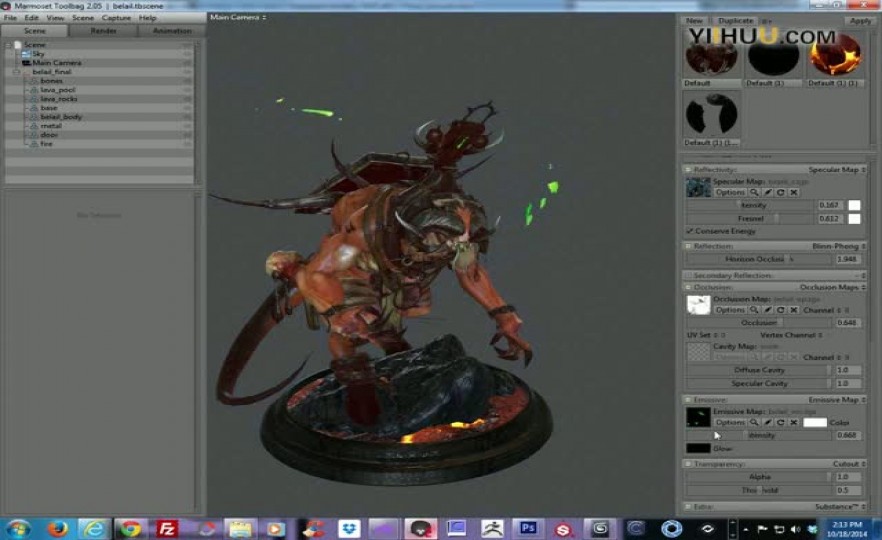Image resolution: width=882 pixels, height=540 pixels.
Task: Click the Occlusion Map magnifier icon
Action: (754, 310)
